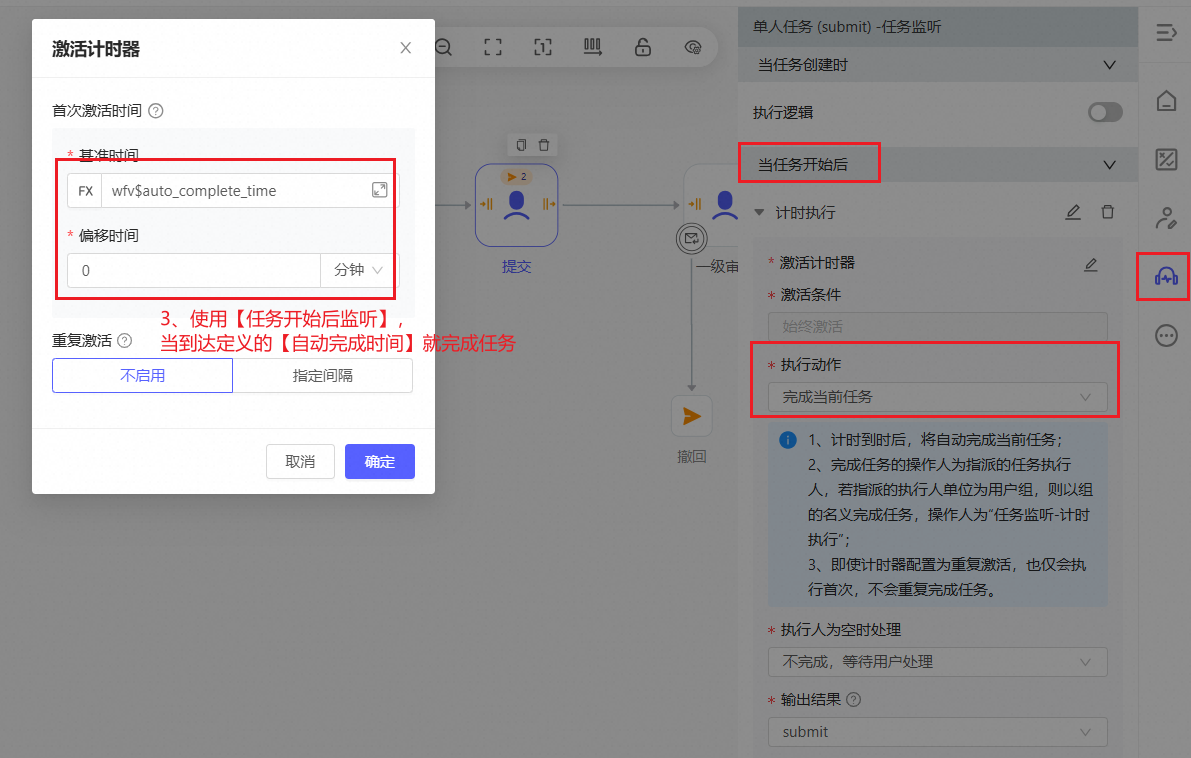Click the 确定 button in the dialog
Screen dimensions: 1191x758
click(x=379, y=461)
